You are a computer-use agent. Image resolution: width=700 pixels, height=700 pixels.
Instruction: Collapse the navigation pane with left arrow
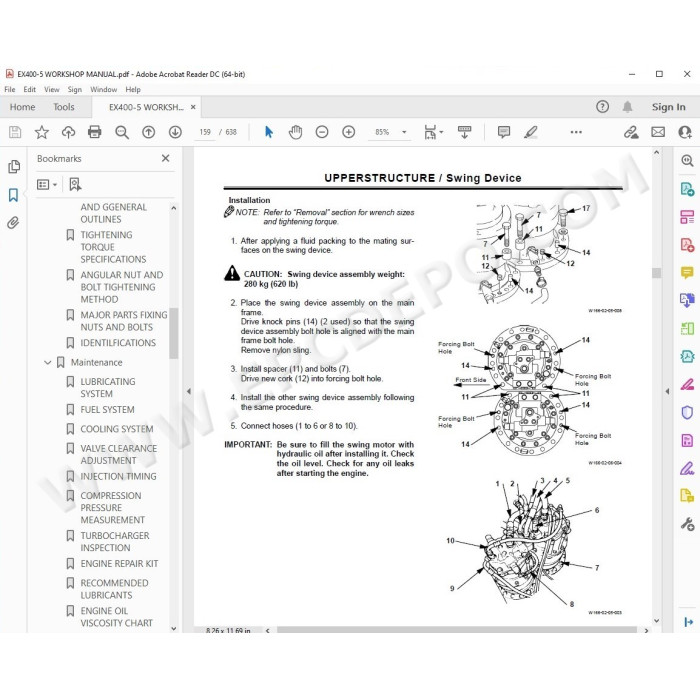[x=188, y=391]
